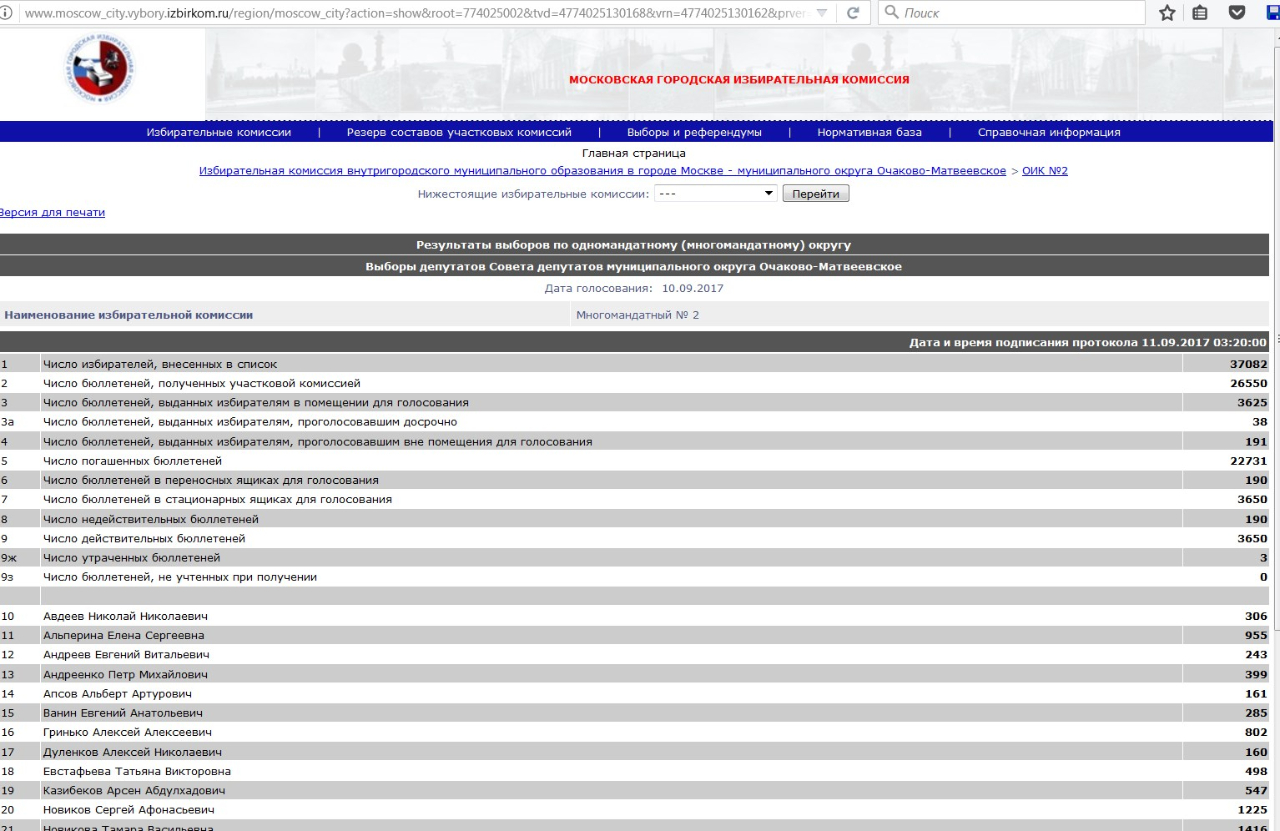The image size is (1280, 831).
Task: Open the Очаково-Матвеевское commission breadcrumb link
Action: (602, 171)
